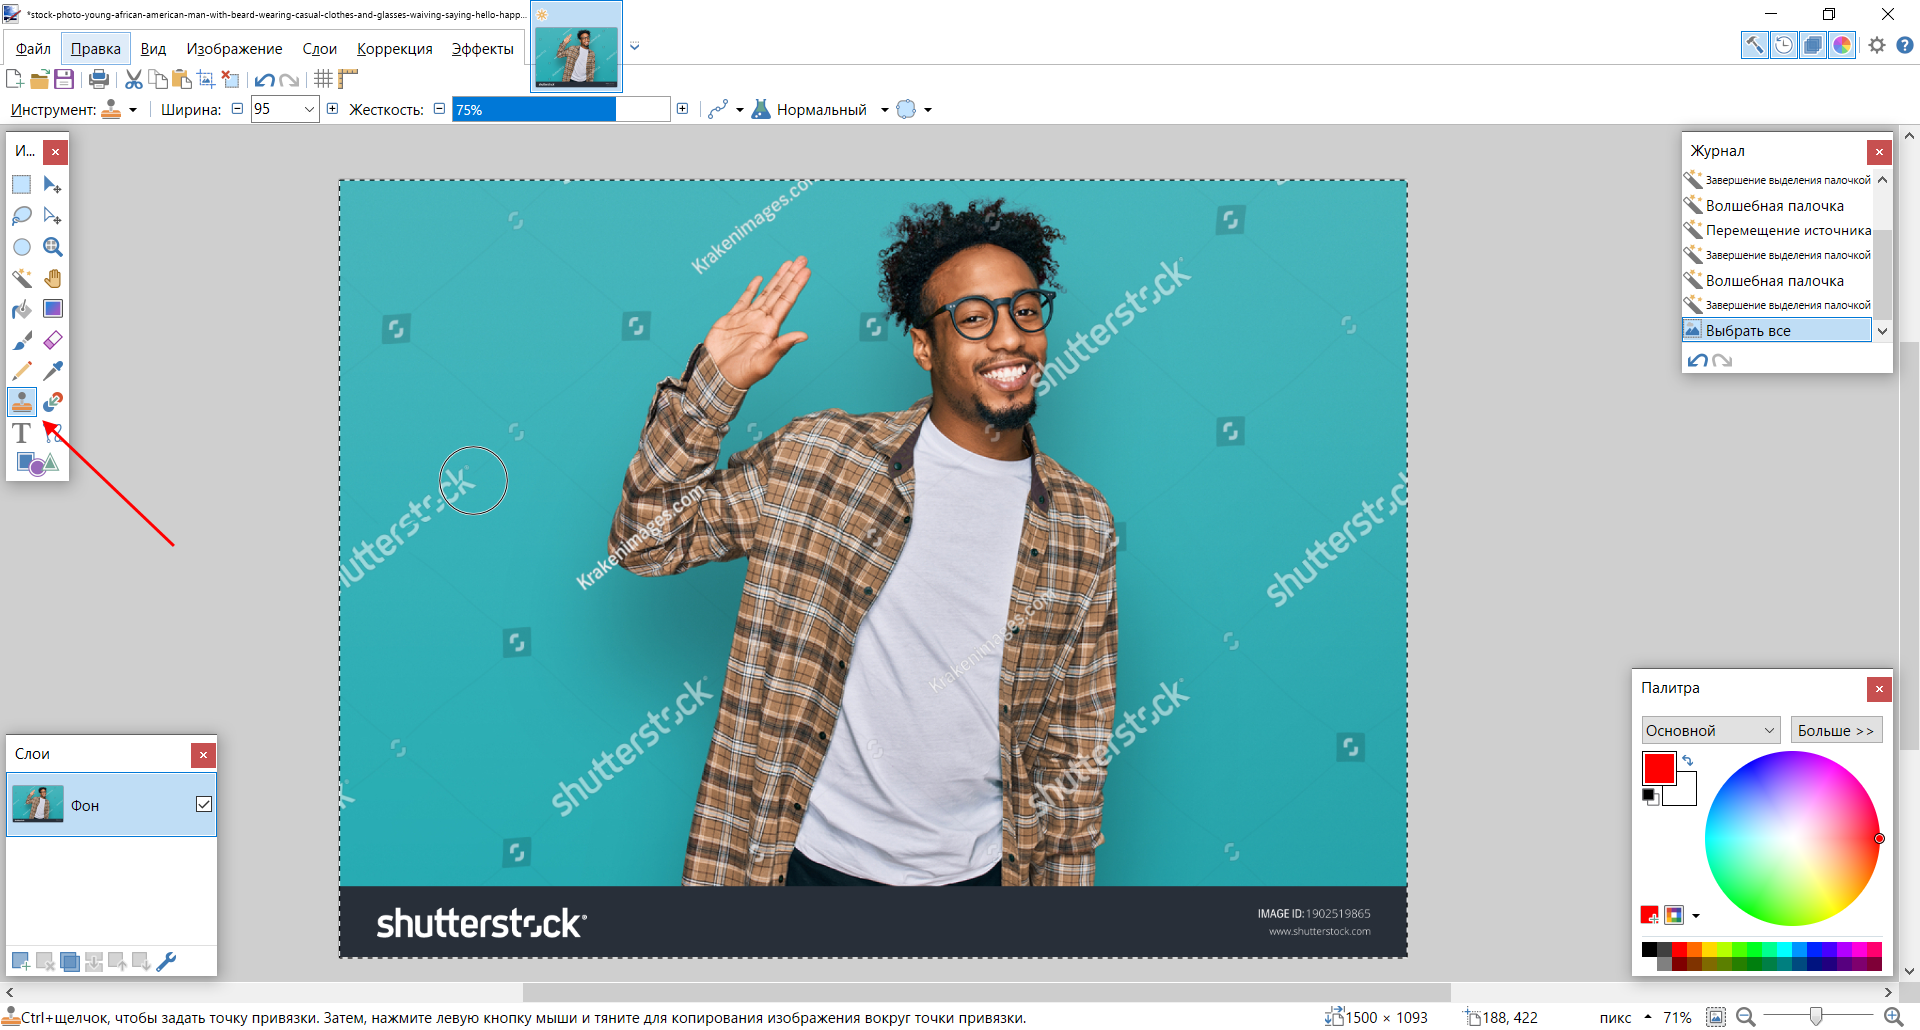Select the Rectangle Select tool
The image size is (1920, 1030).
tap(21, 185)
